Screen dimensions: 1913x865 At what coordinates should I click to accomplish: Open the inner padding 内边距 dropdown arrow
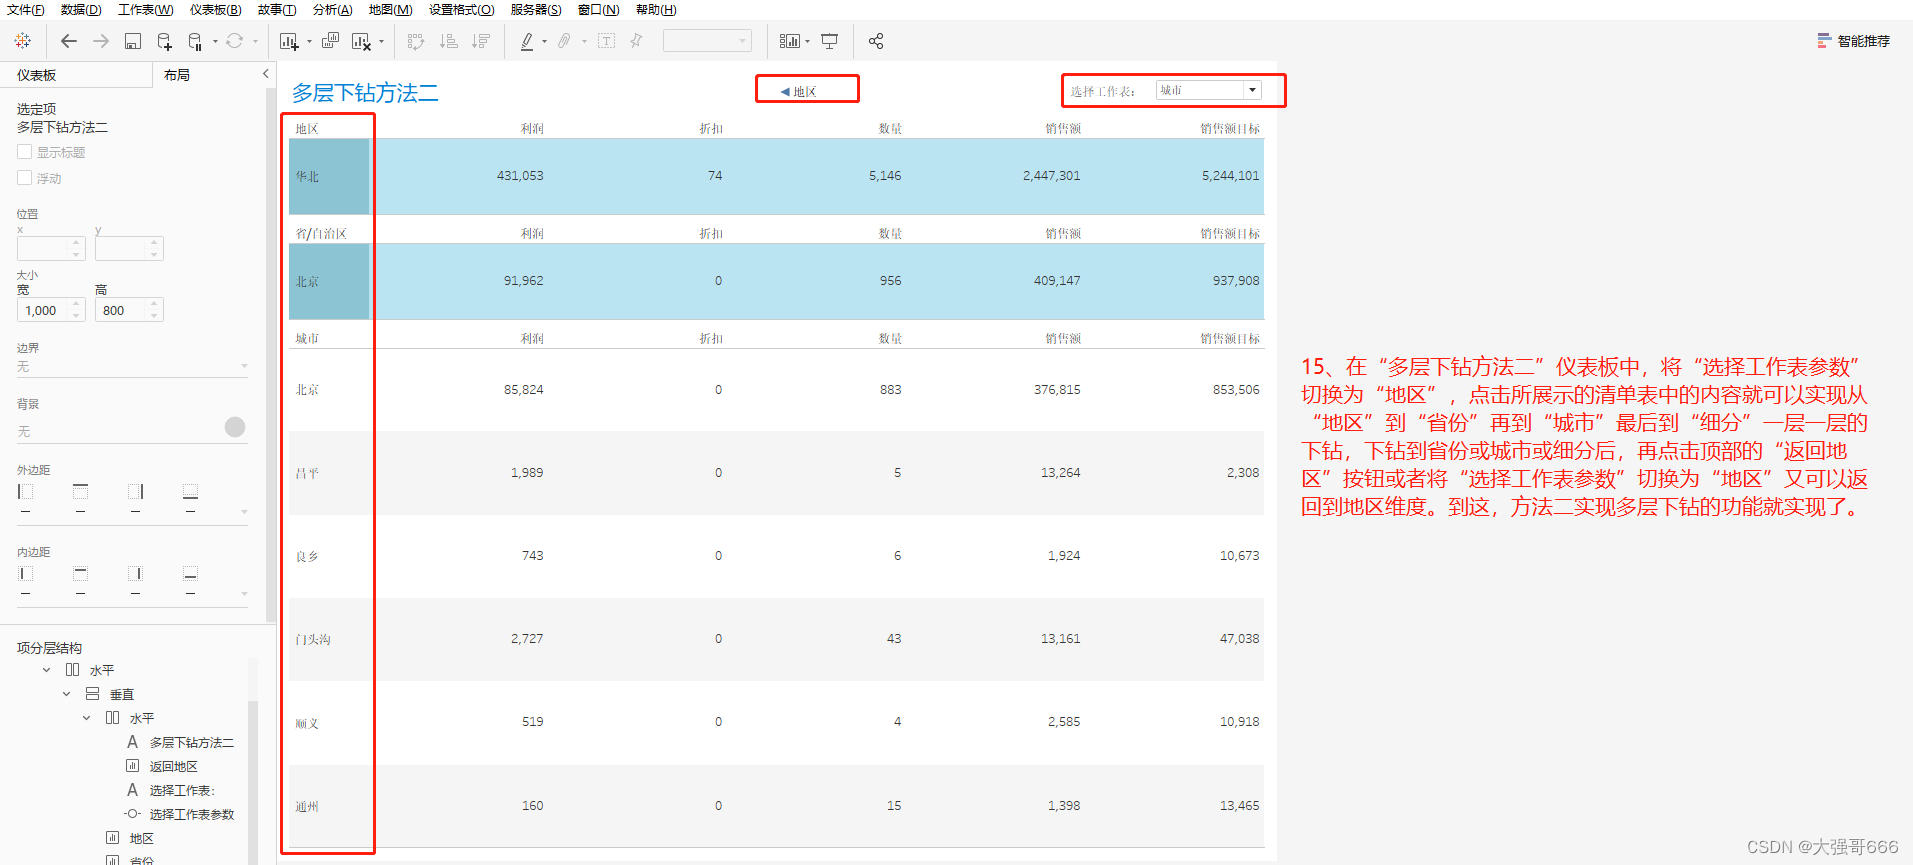pyautogui.click(x=244, y=594)
